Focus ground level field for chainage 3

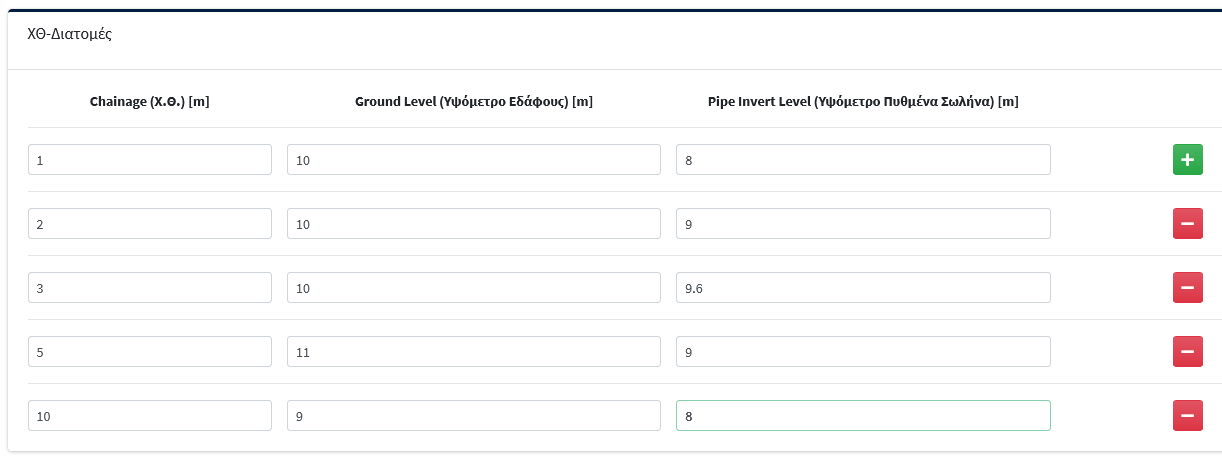pyautogui.click(x=473, y=288)
